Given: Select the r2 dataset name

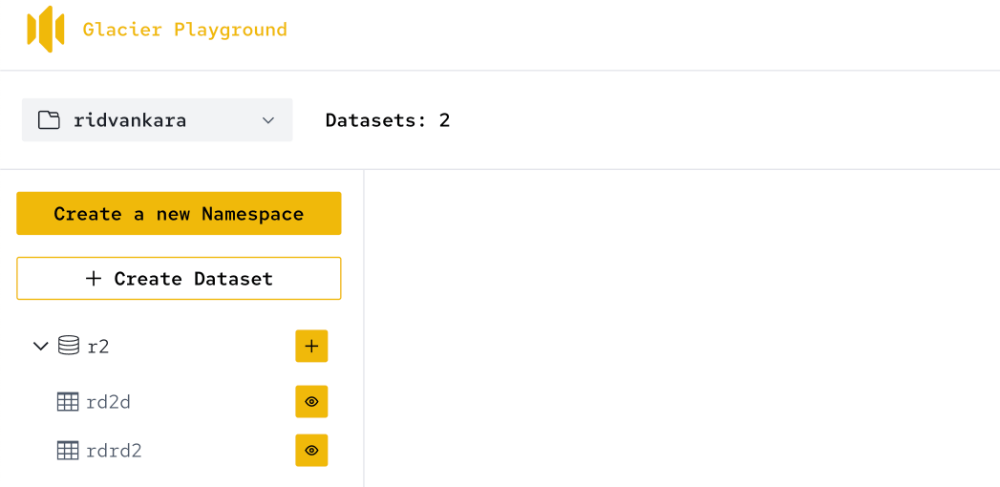Looking at the screenshot, I should (98, 346).
